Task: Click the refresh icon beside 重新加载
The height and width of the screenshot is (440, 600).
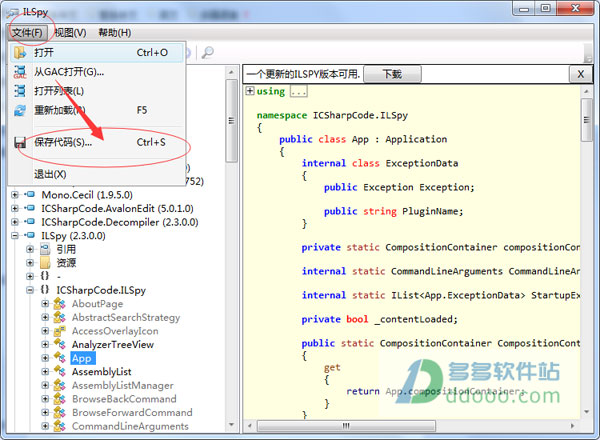Action: point(20,111)
